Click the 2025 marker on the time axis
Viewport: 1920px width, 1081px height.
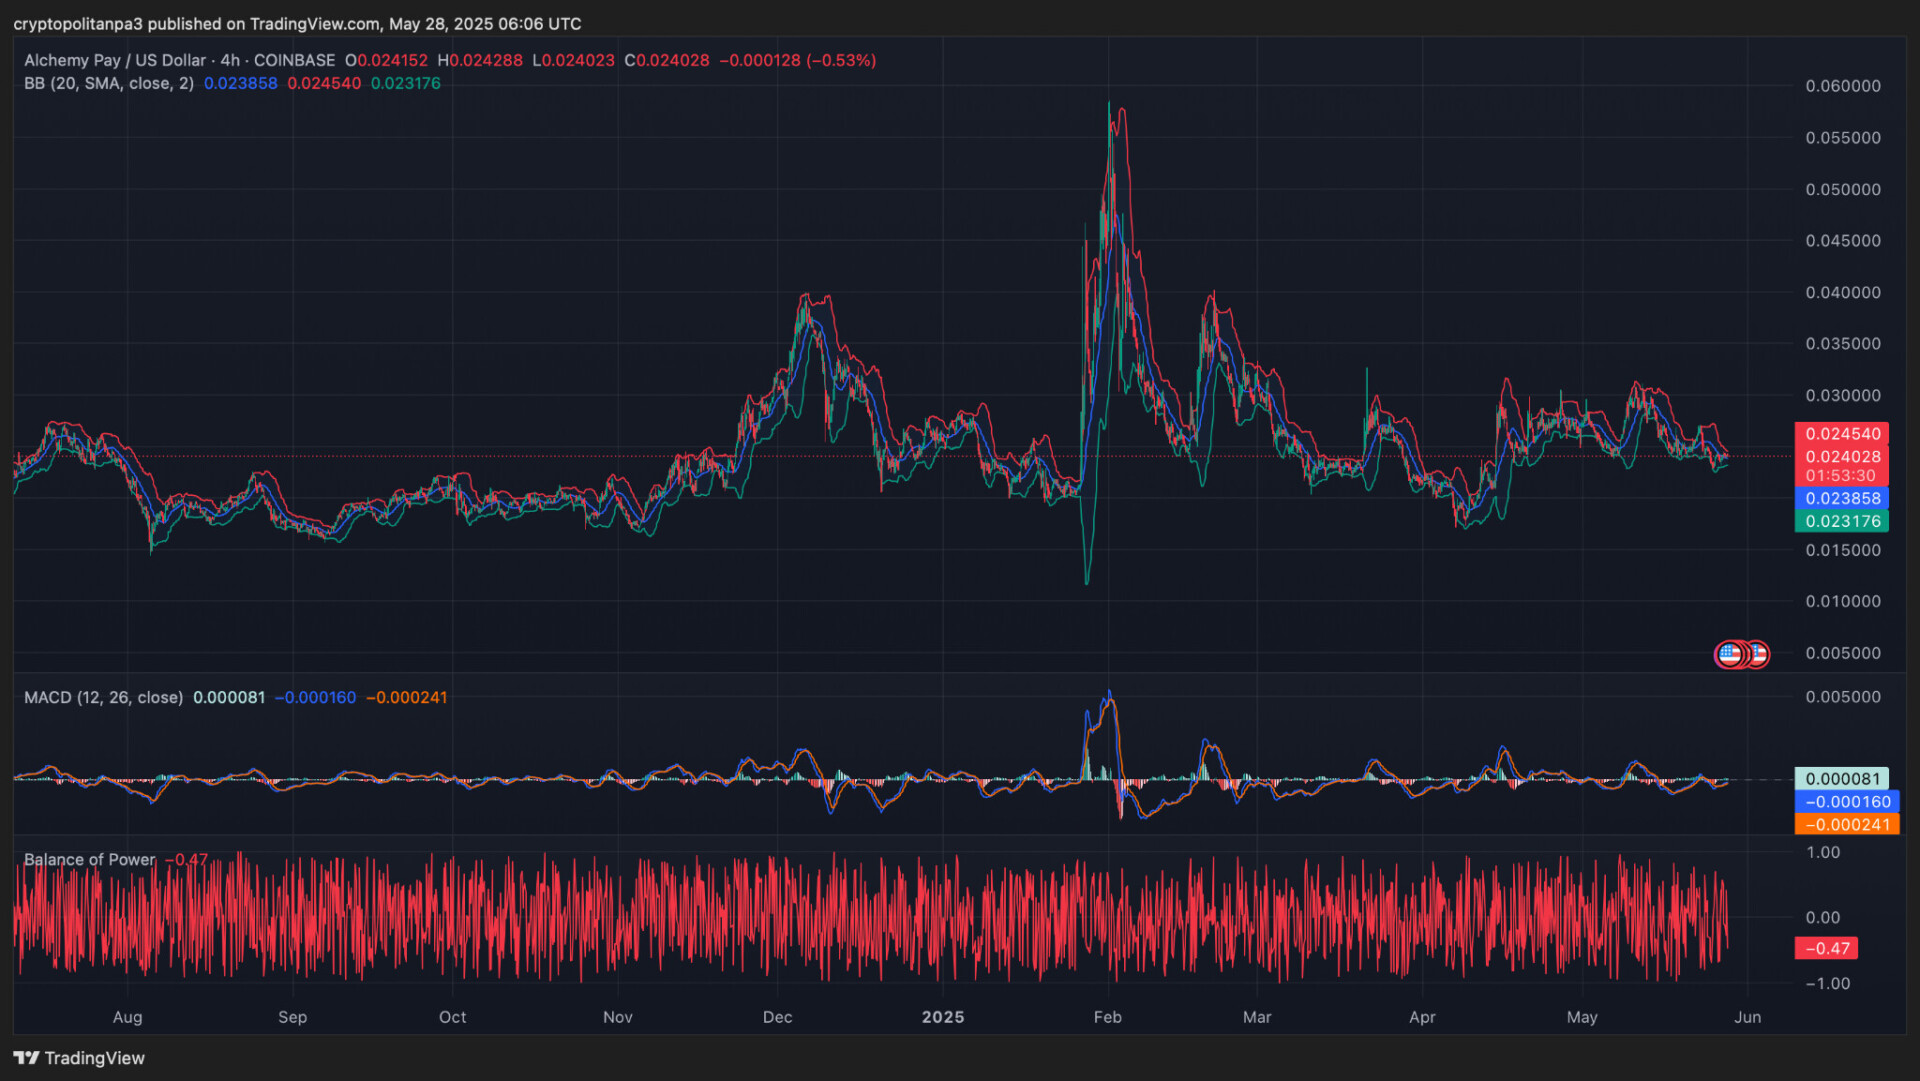(942, 1017)
